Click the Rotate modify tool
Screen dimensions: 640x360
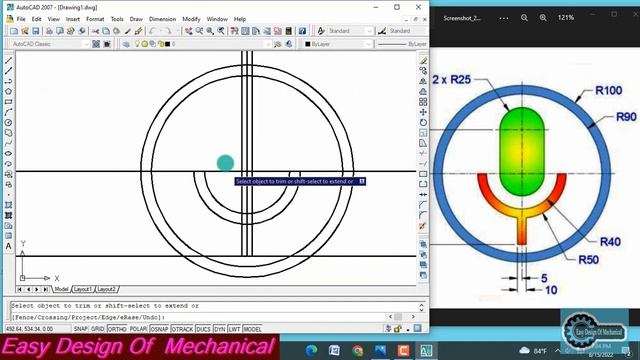point(423,122)
